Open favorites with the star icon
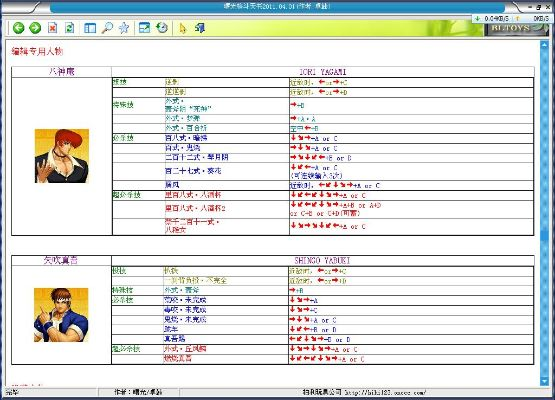This screenshot has height=400, width=555. pos(124,28)
